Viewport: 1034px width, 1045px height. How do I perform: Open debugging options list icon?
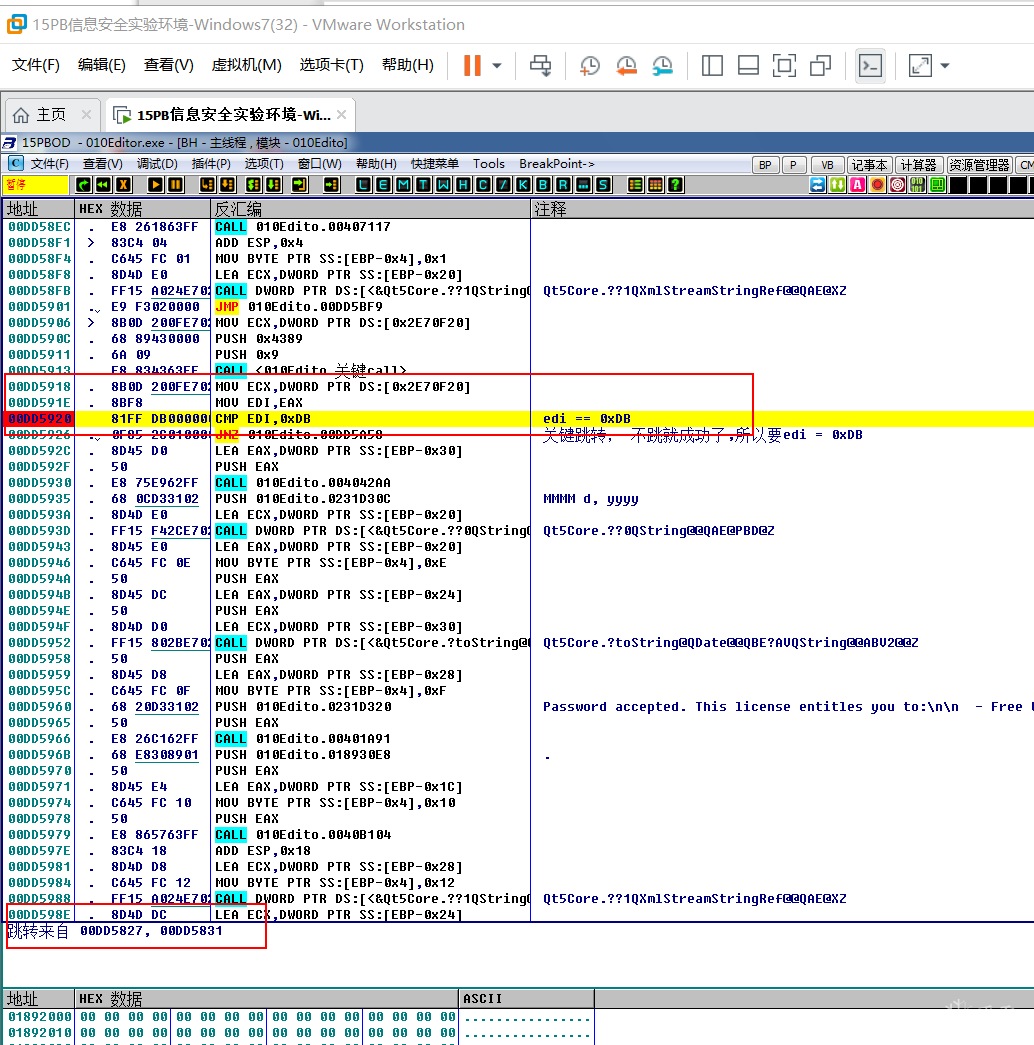click(635, 185)
